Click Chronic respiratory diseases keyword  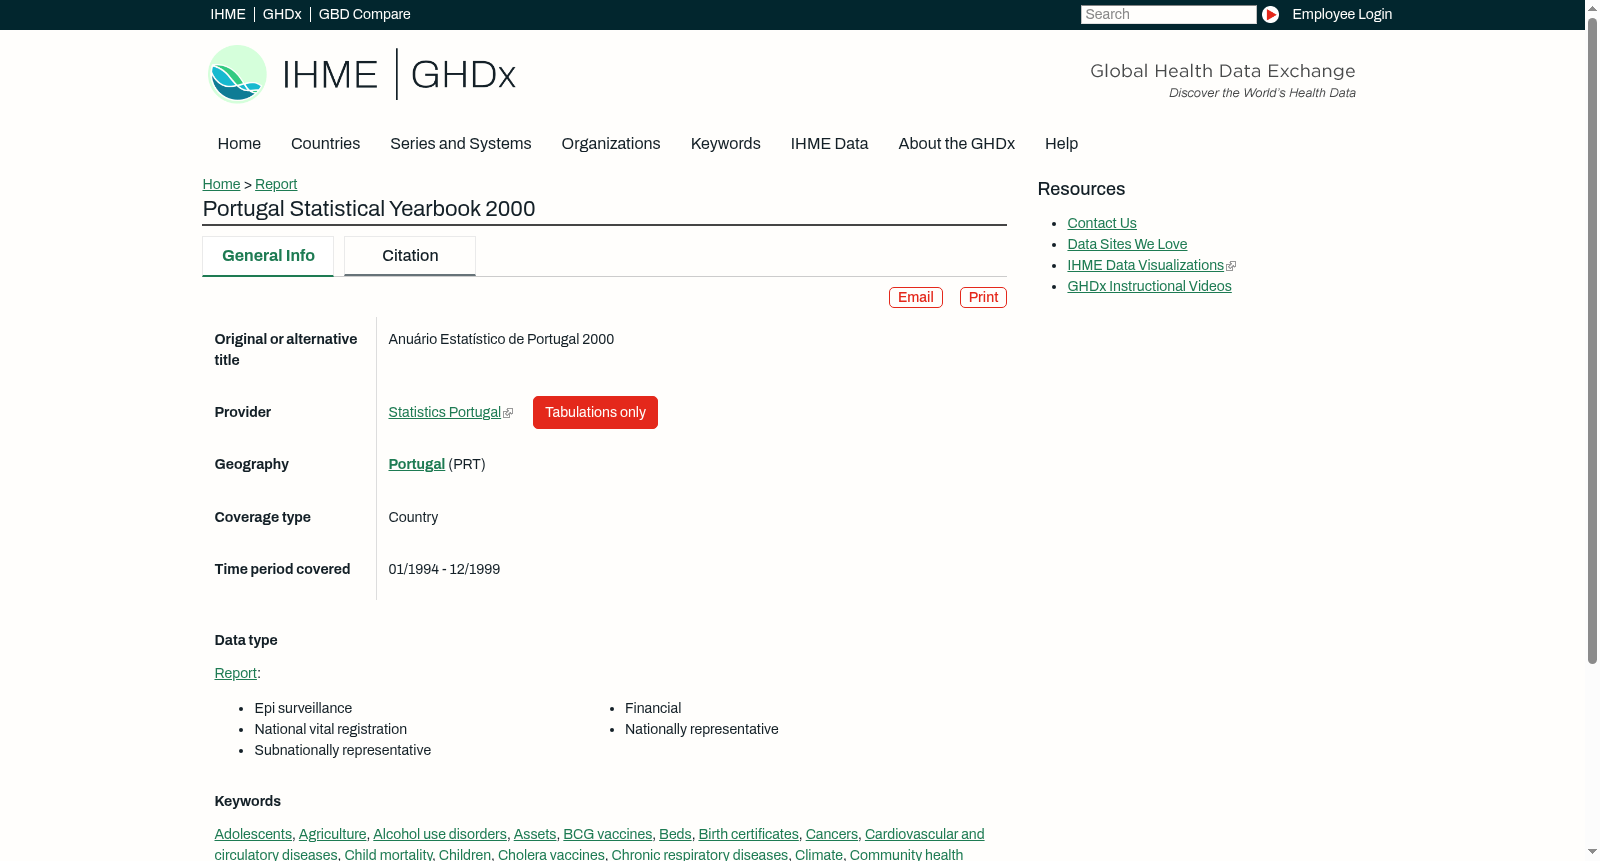click(x=700, y=855)
